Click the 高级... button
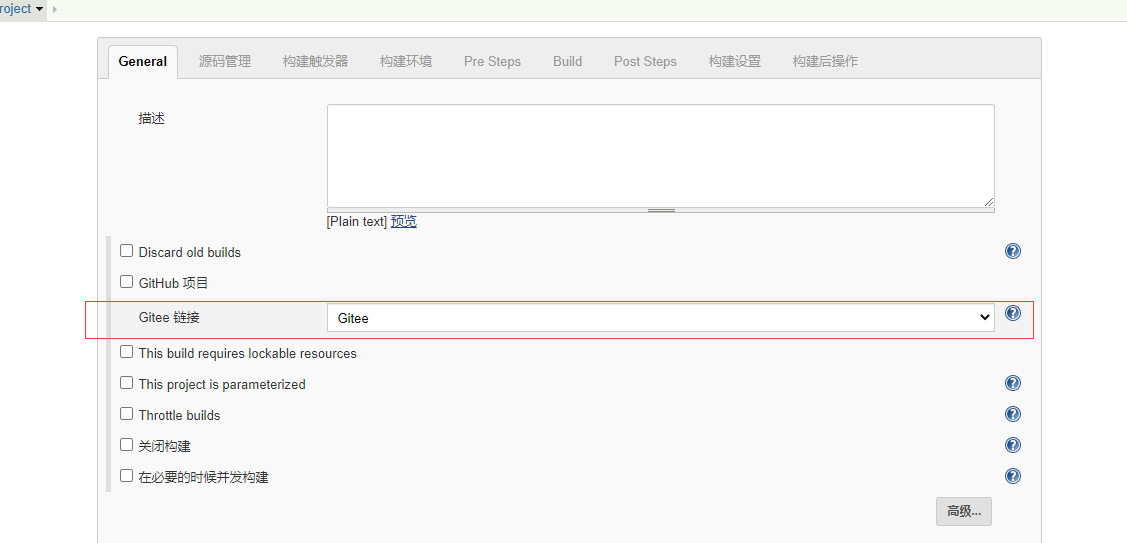The height and width of the screenshot is (543, 1127). click(x=964, y=511)
